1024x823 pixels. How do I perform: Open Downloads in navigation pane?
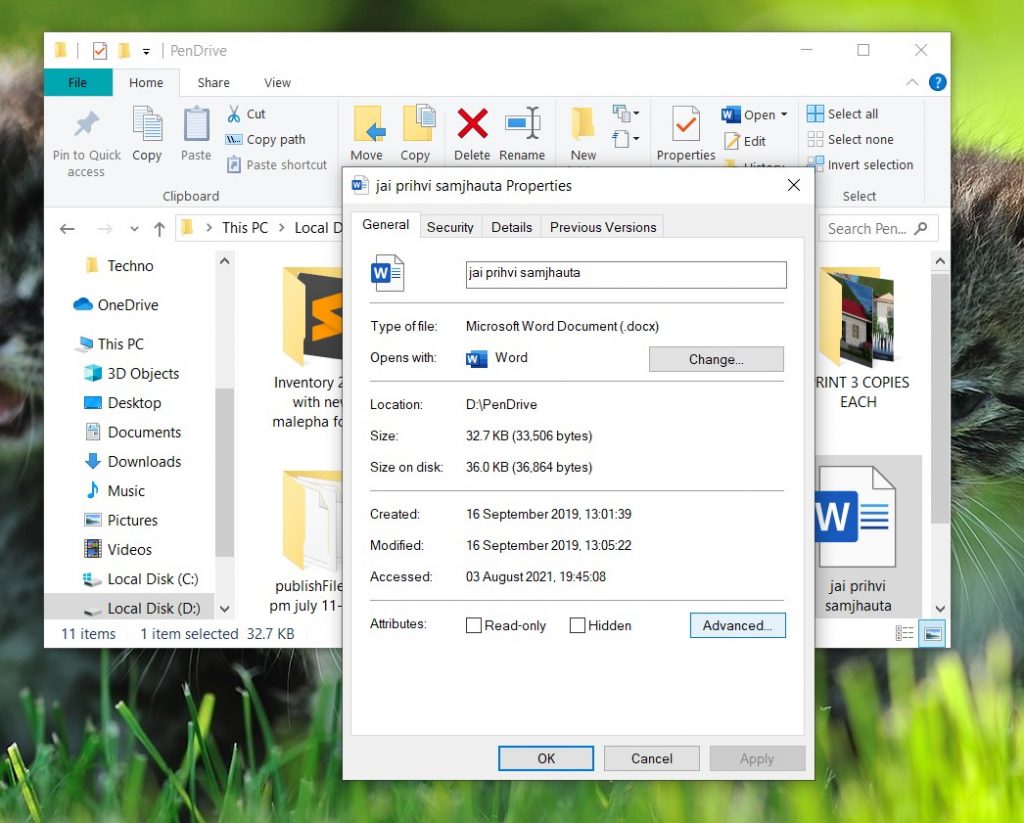point(133,461)
